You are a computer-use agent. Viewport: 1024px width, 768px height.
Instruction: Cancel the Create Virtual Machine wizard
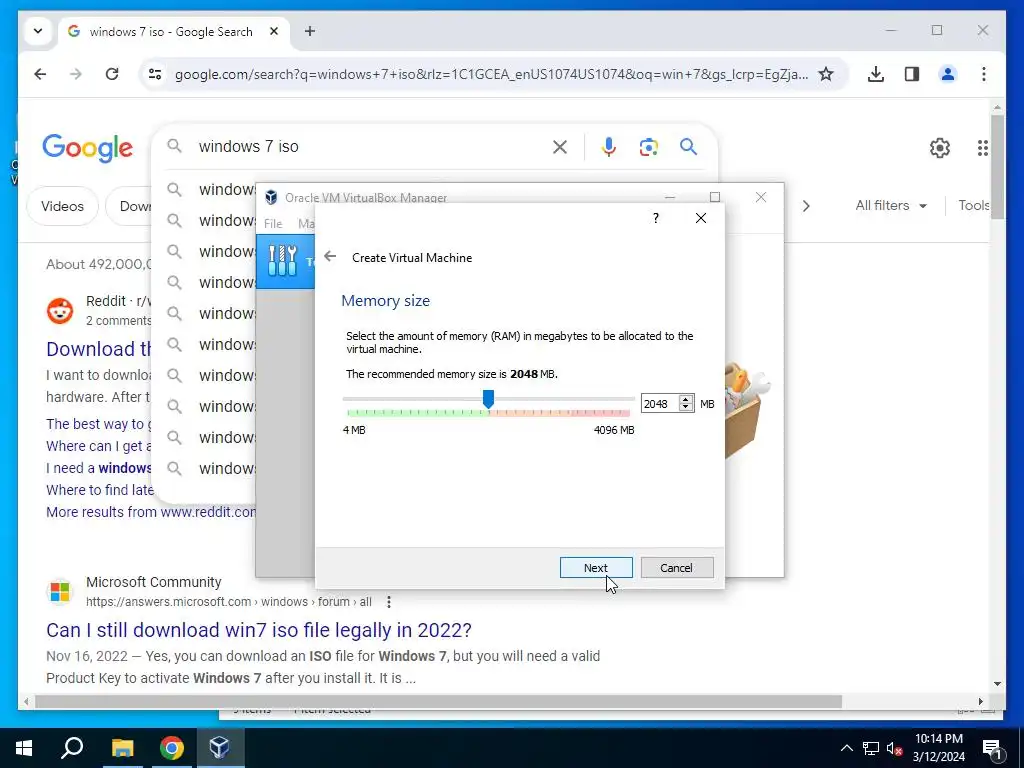(677, 568)
